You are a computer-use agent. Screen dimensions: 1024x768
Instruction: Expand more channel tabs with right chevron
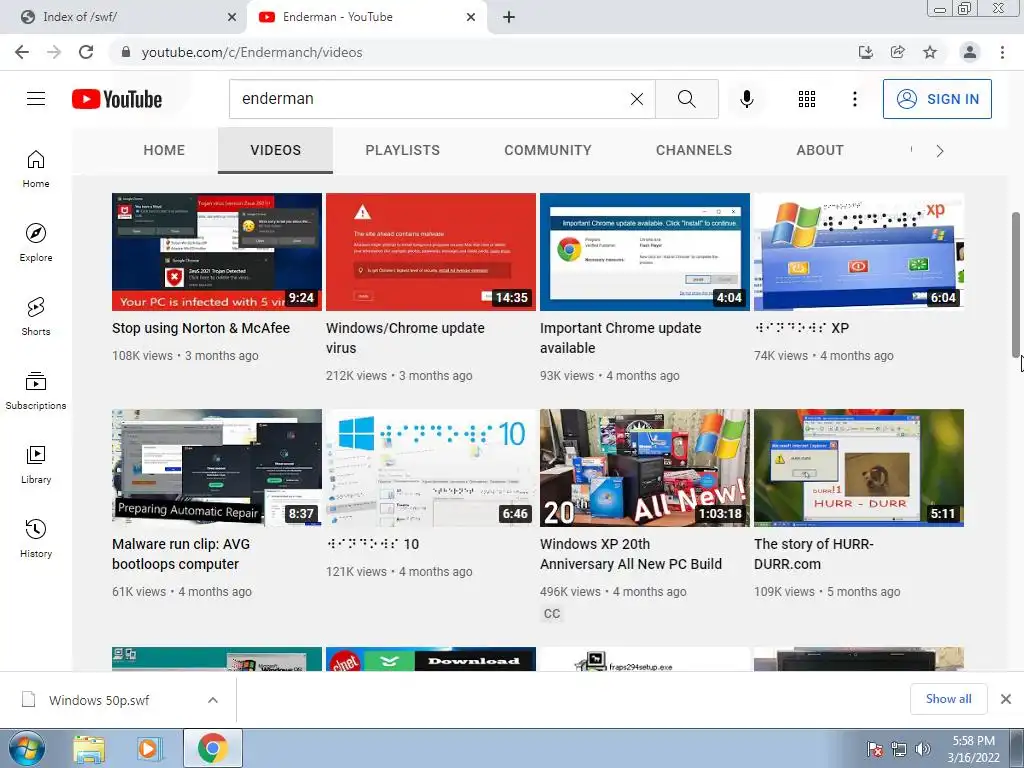pos(940,151)
